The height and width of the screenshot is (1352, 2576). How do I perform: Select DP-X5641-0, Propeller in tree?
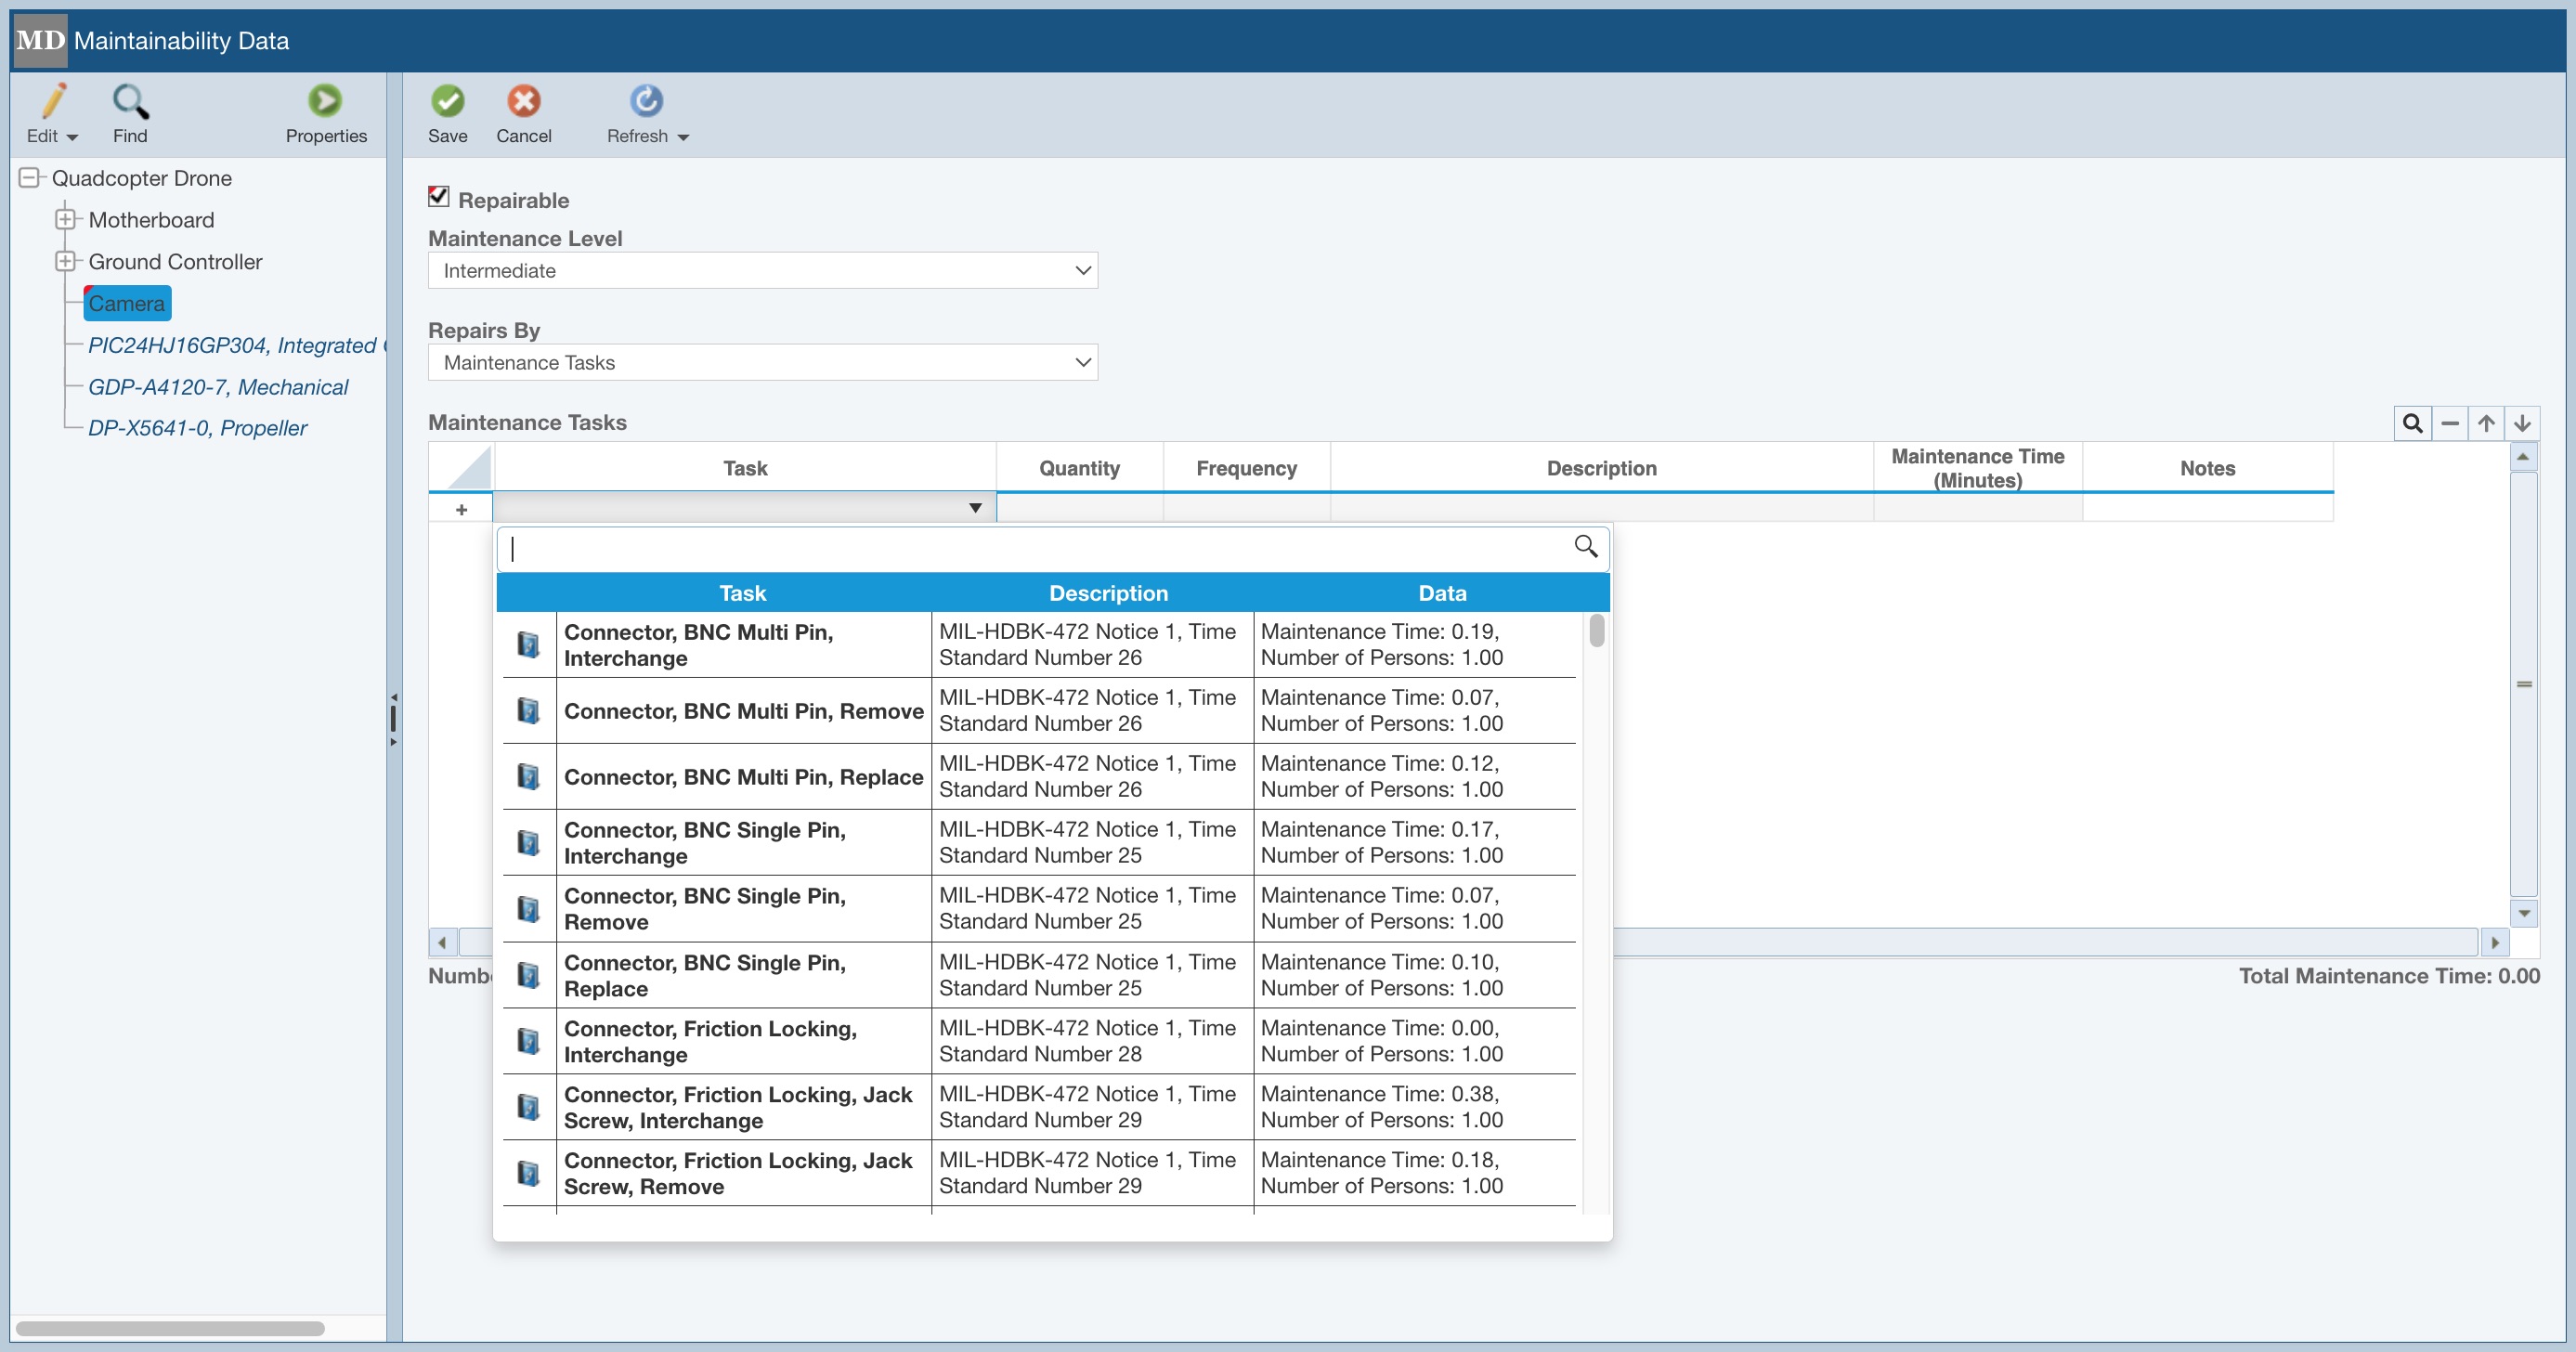click(x=197, y=428)
